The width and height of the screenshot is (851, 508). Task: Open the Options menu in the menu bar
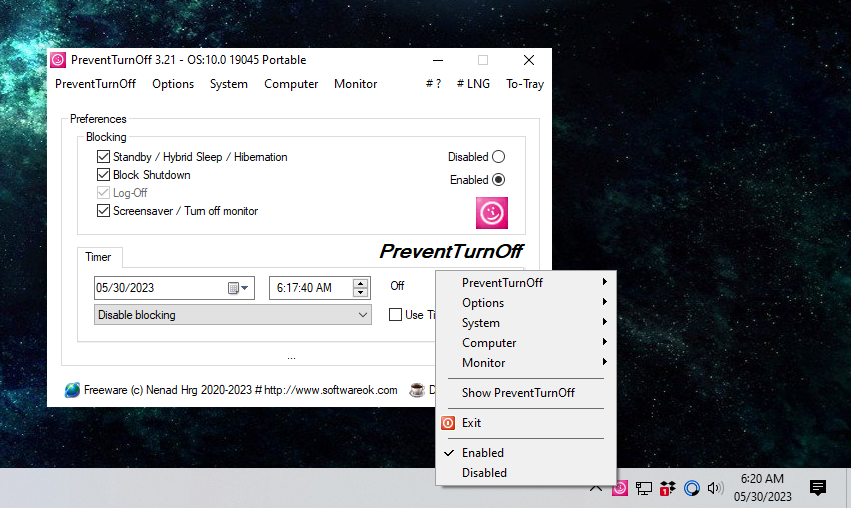point(173,84)
